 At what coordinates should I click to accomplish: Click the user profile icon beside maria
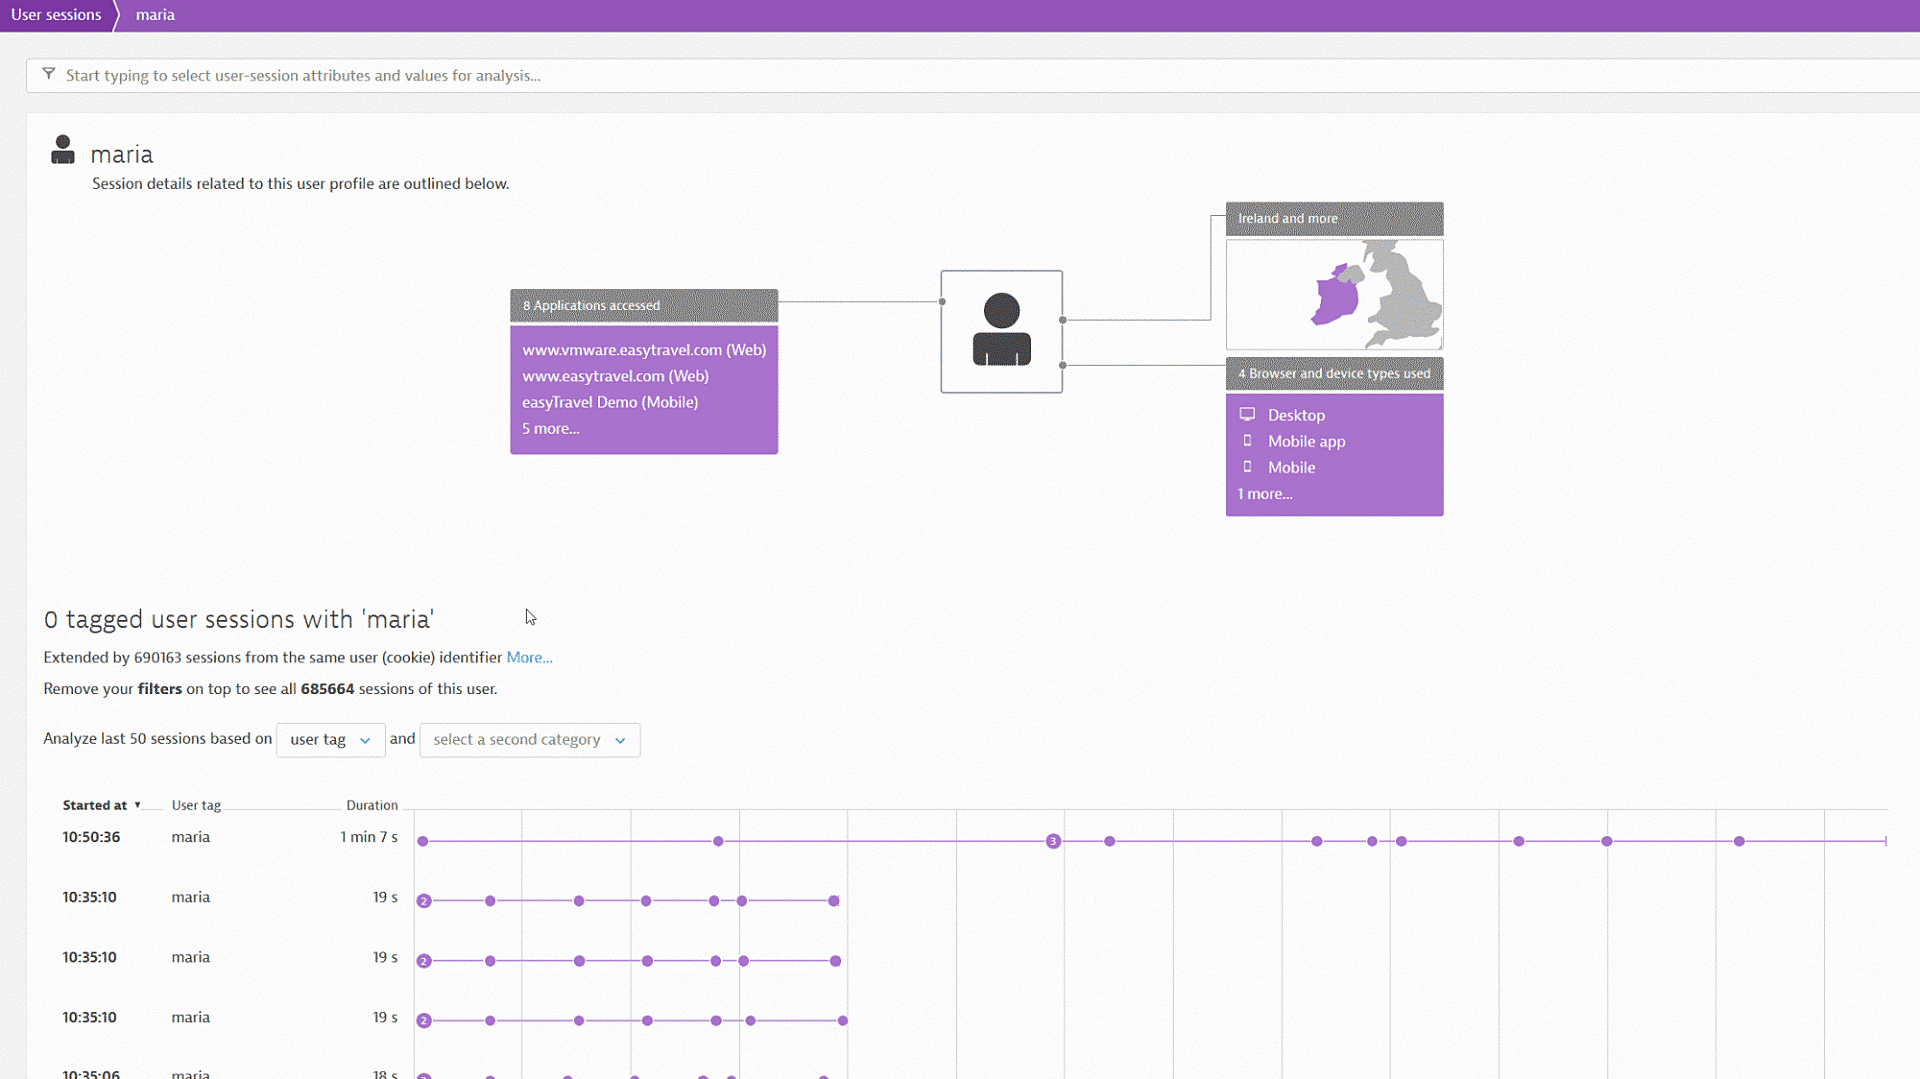coord(63,150)
